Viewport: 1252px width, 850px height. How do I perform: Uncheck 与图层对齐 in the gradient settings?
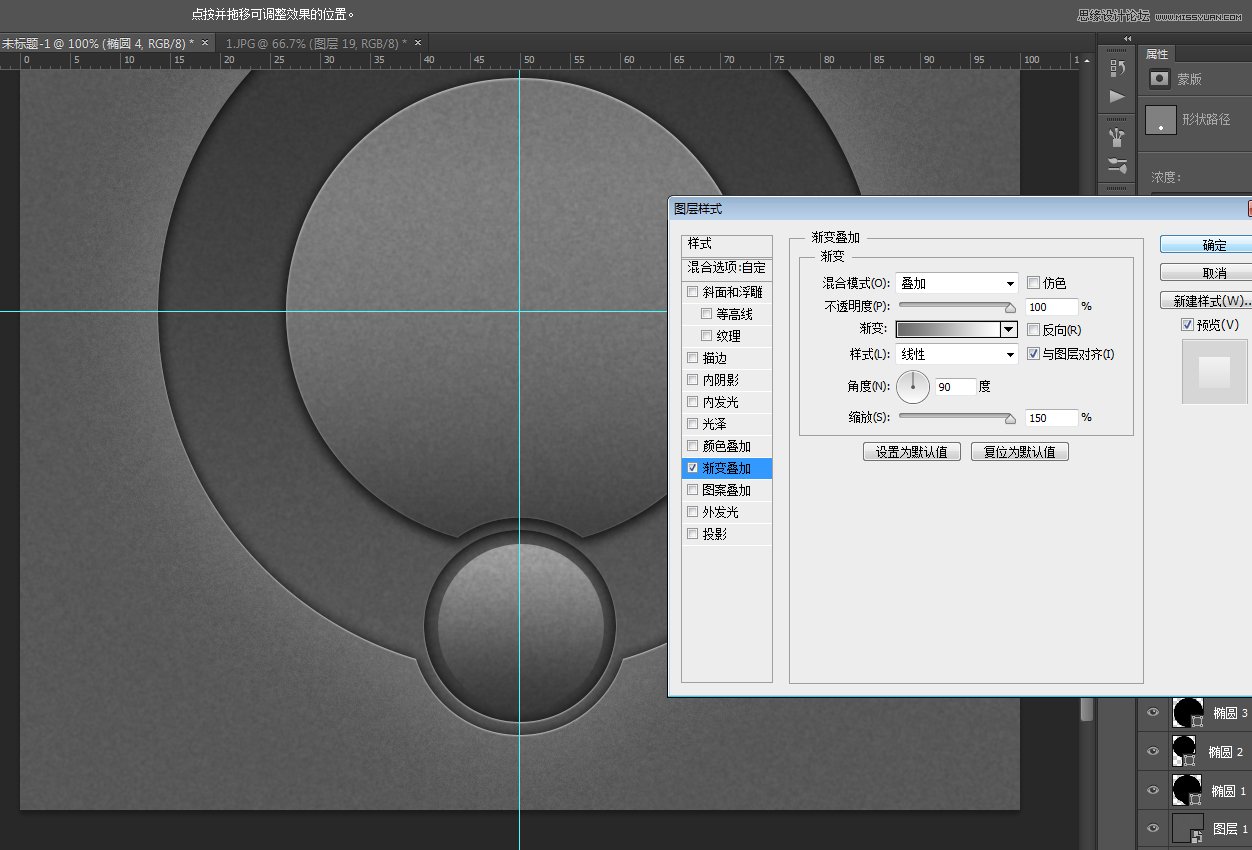coord(1033,354)
